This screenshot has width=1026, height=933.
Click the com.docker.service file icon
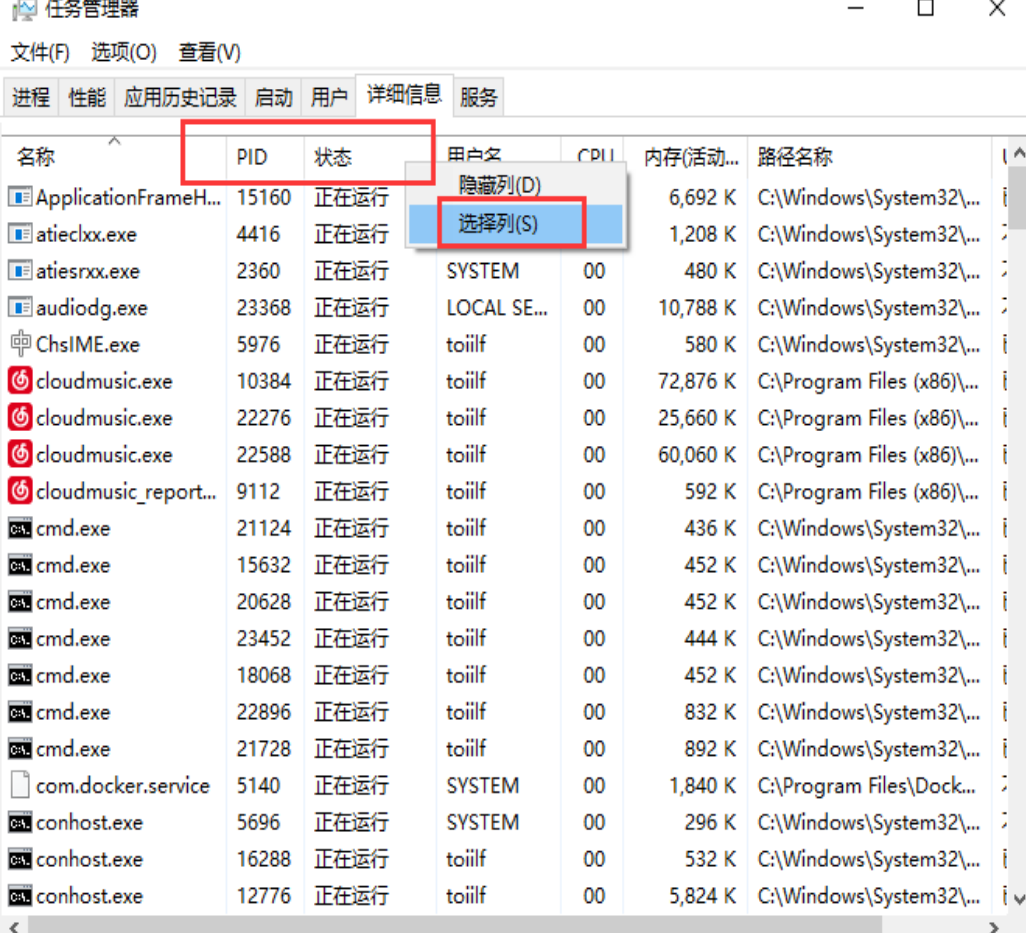(x=20, y=785)
